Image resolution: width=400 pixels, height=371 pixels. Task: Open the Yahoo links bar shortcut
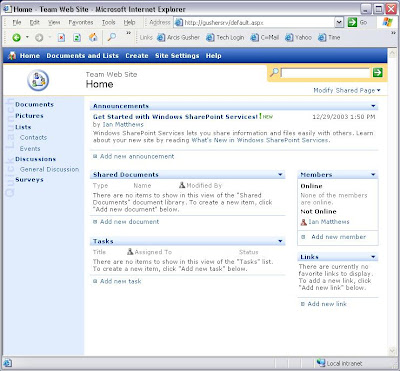299,38
